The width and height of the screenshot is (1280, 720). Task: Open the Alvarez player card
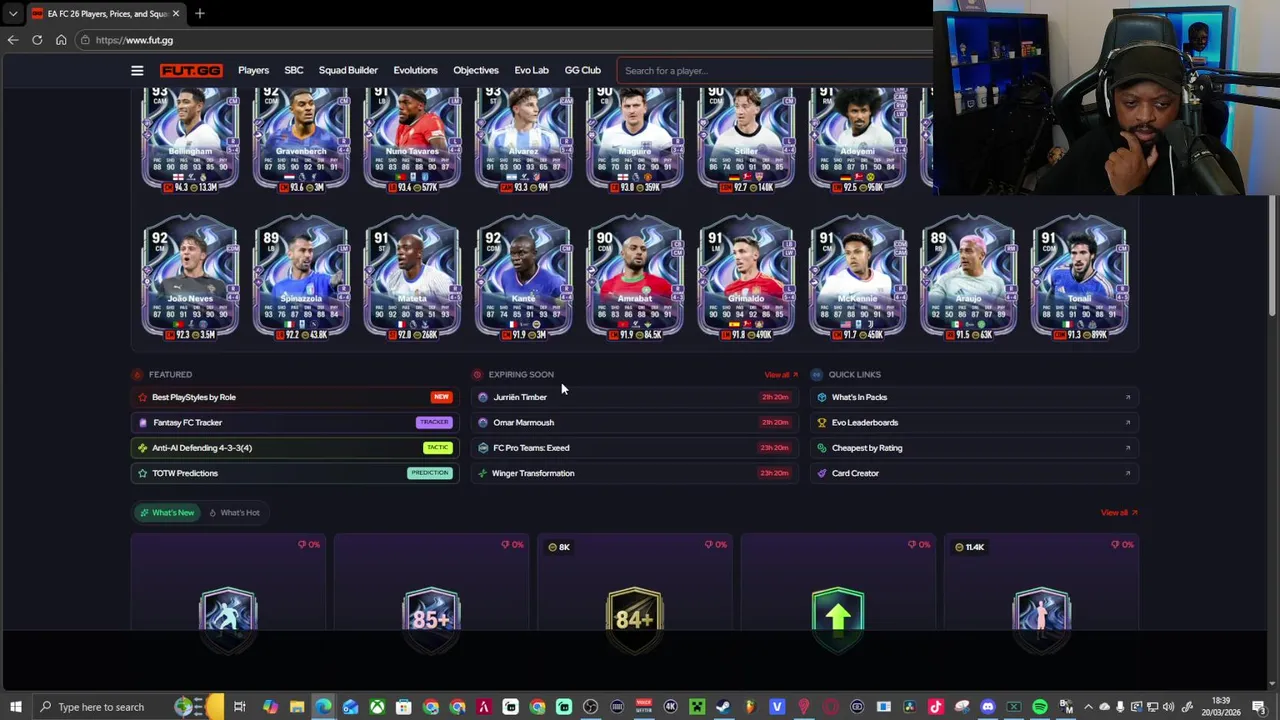tap(523, 140)
